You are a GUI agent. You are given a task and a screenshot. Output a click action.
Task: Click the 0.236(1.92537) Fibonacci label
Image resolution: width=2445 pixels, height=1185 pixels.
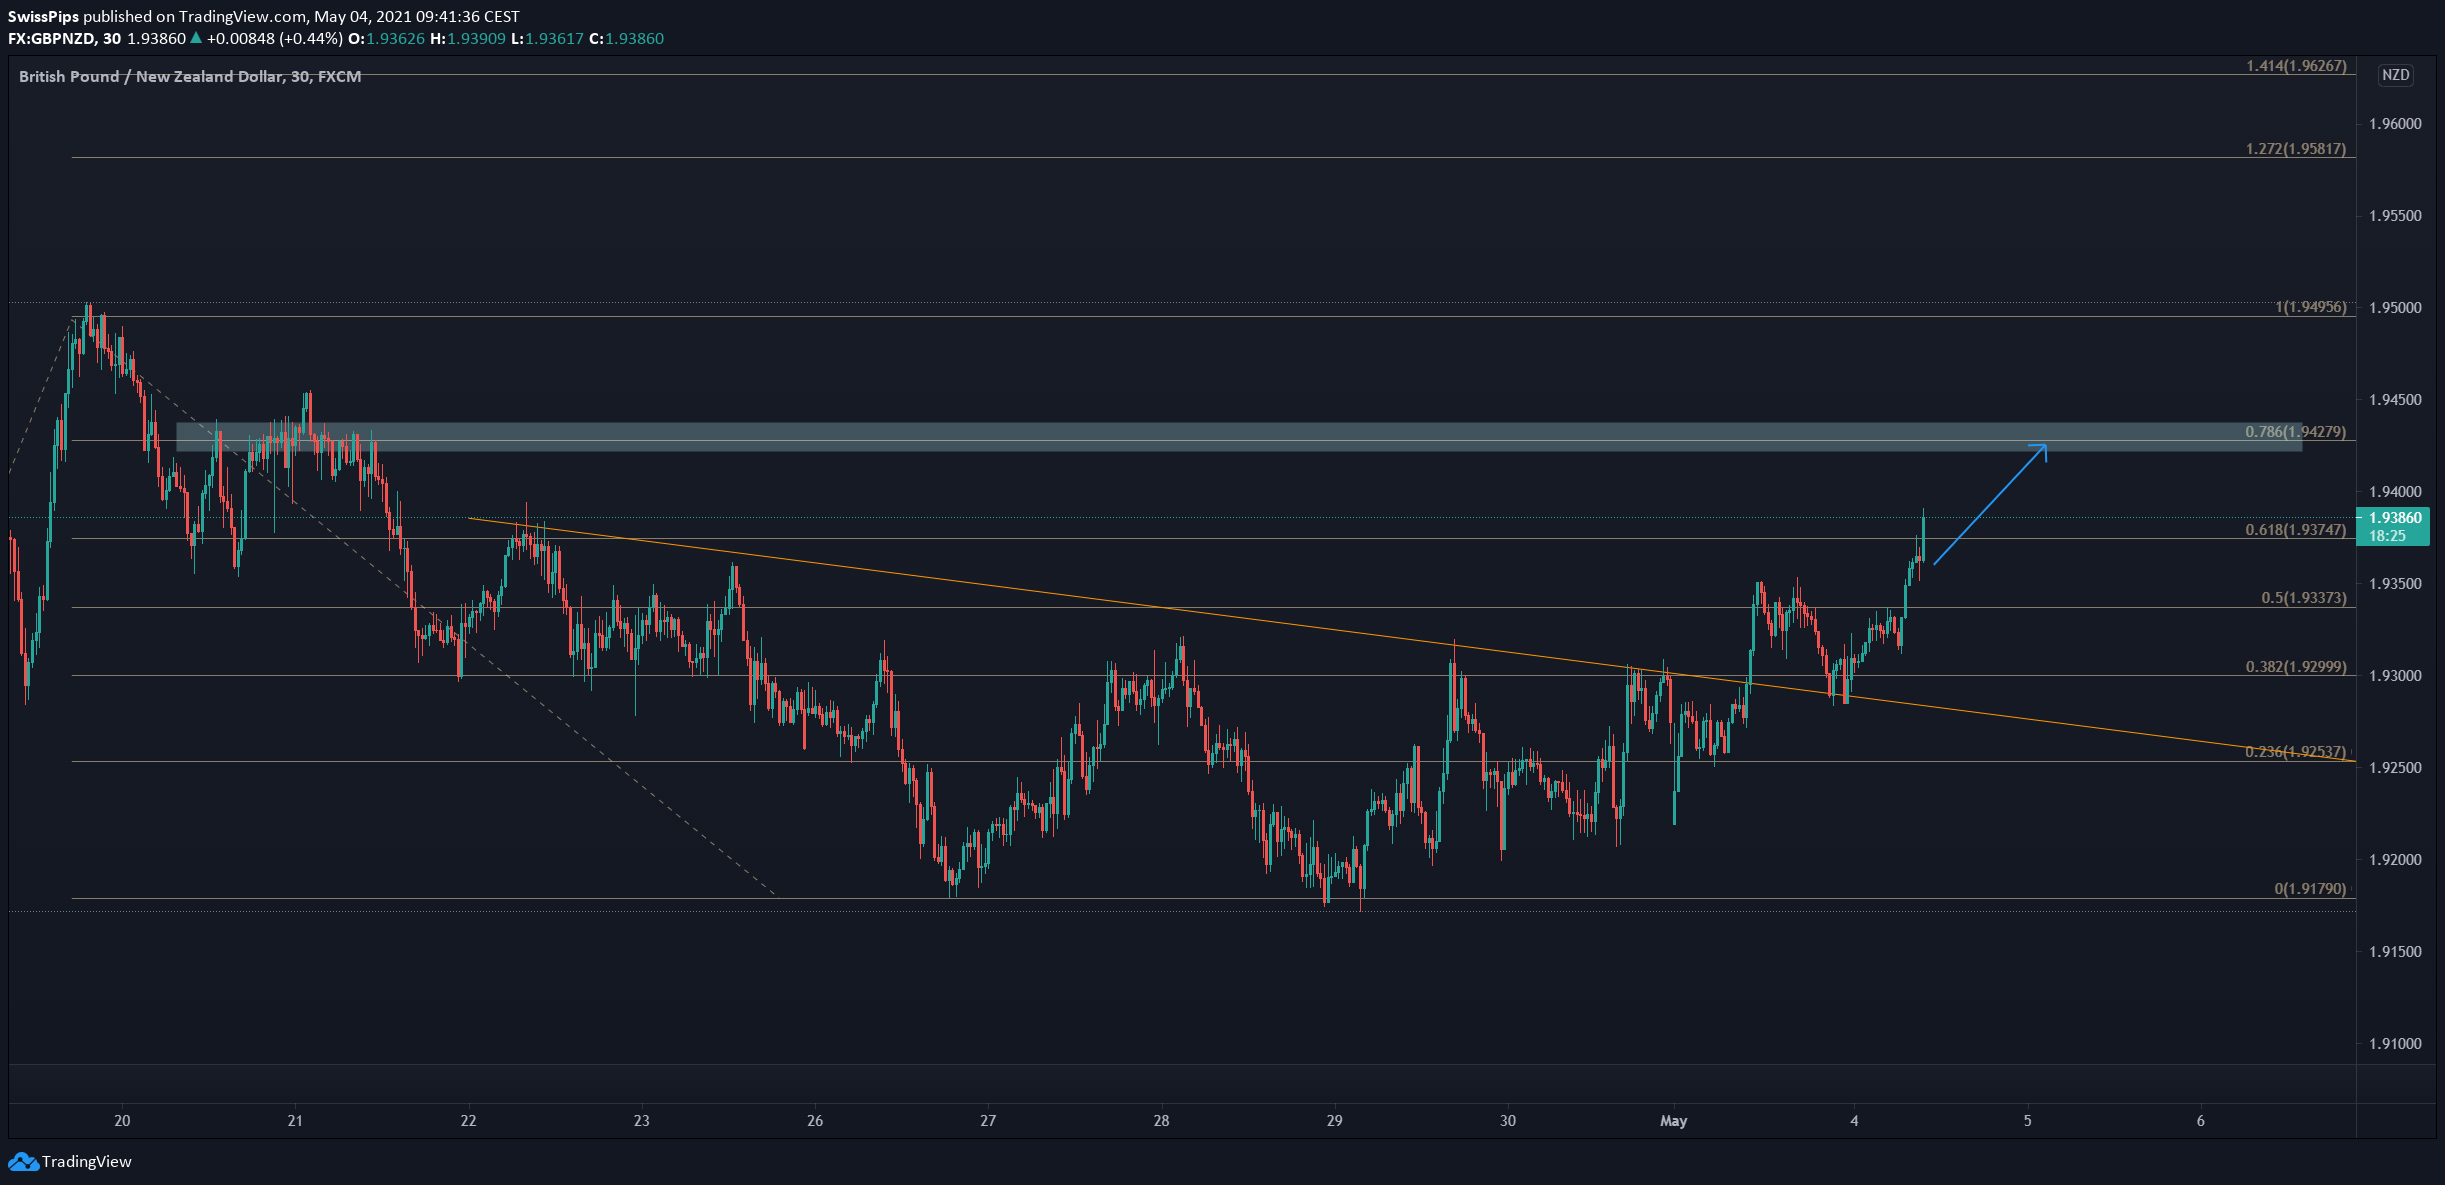[x=2296, y=752]
